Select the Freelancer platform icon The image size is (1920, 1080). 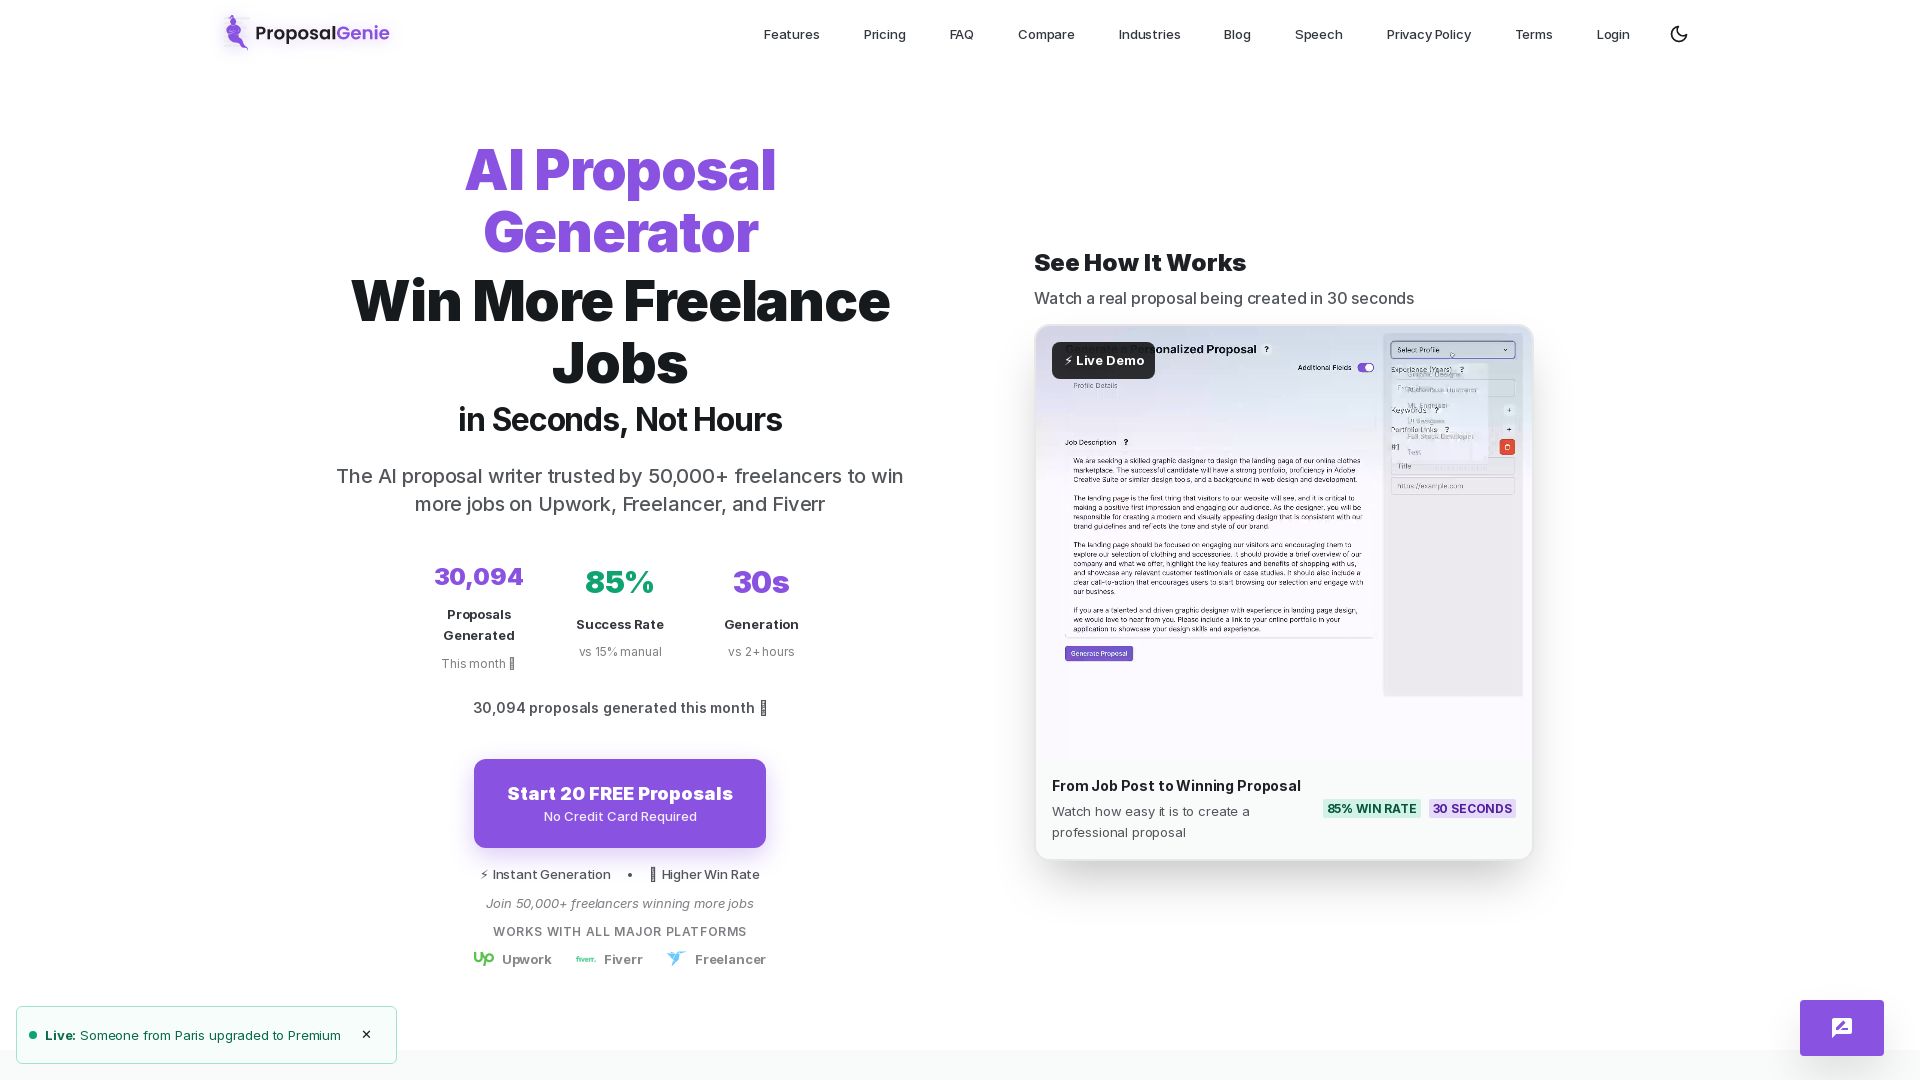676,958
